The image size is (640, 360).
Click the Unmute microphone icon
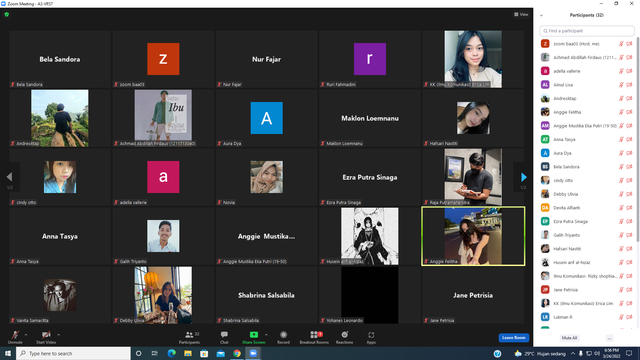pos(15,335)
